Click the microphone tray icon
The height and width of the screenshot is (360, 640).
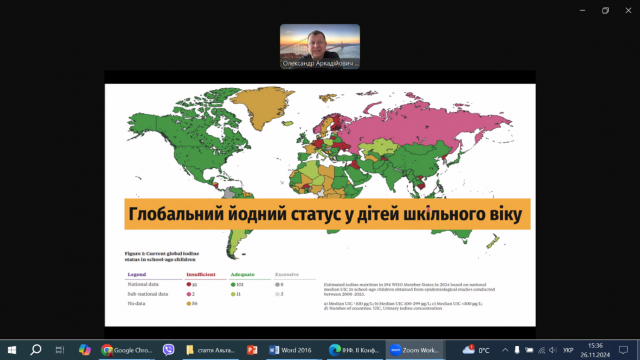(517, 350)
